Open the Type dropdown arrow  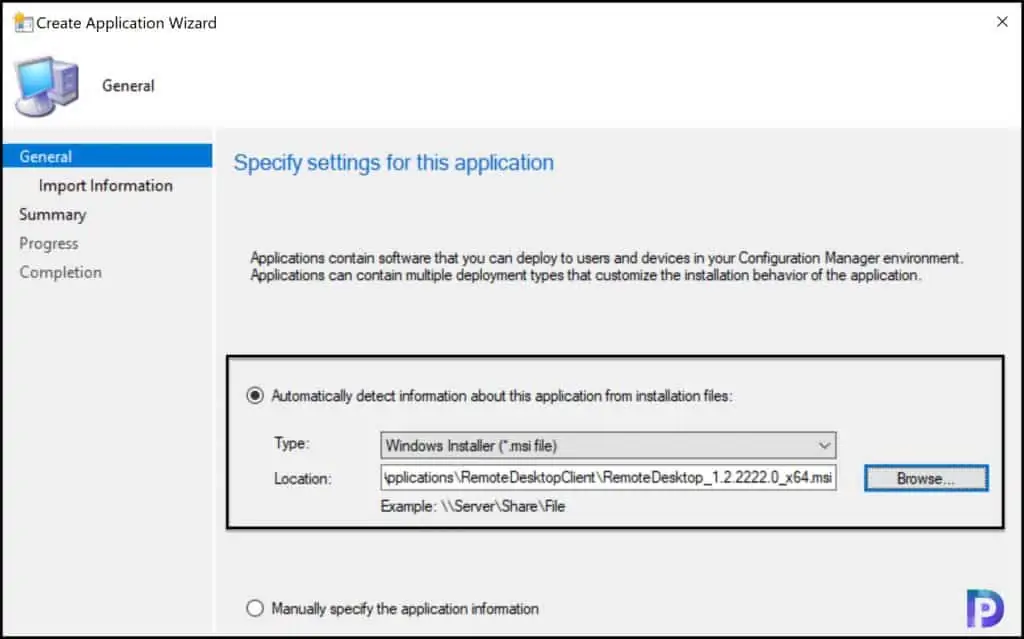point(824,446)
